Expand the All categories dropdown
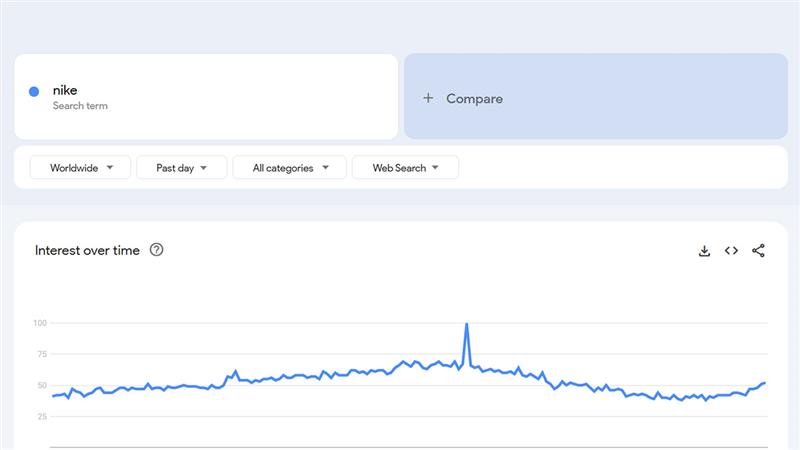800x450 pixels. point(289,168)
